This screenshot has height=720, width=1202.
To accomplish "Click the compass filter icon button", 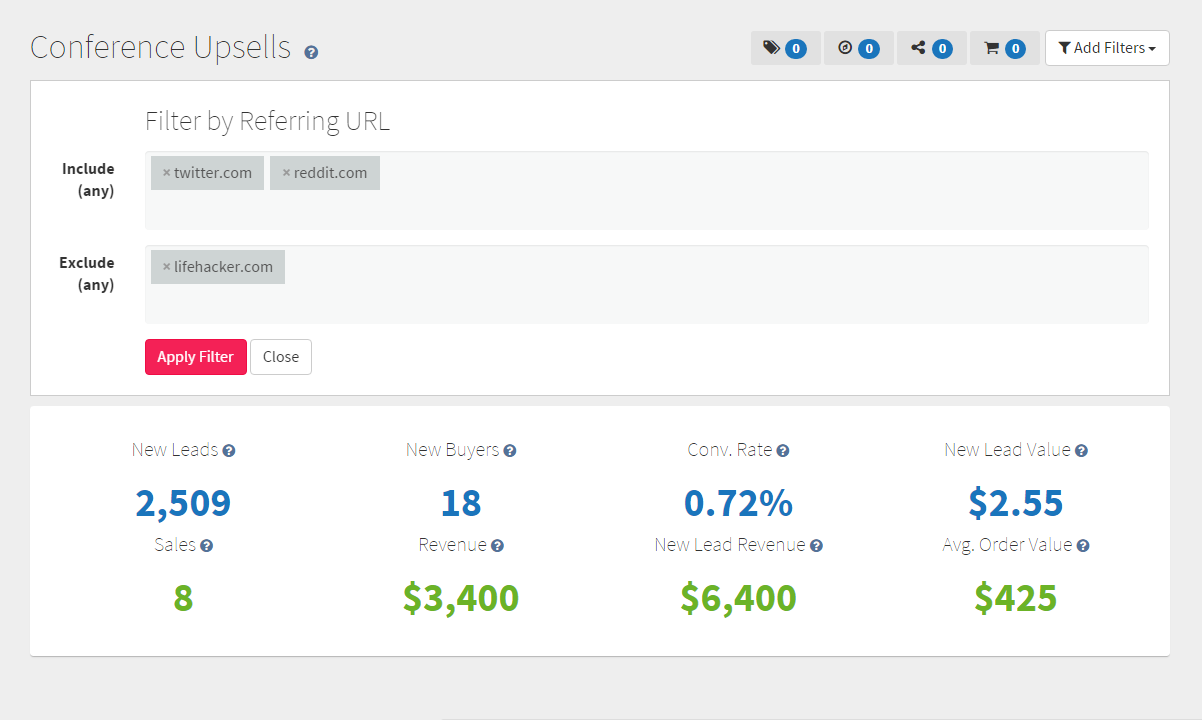I will pyautogui.click(x=858, y=48).
